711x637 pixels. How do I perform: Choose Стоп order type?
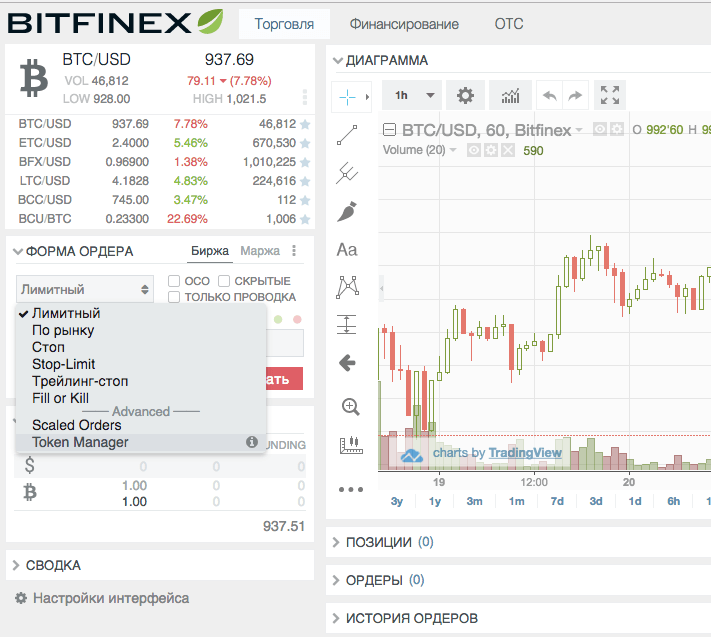pos(141,347)
